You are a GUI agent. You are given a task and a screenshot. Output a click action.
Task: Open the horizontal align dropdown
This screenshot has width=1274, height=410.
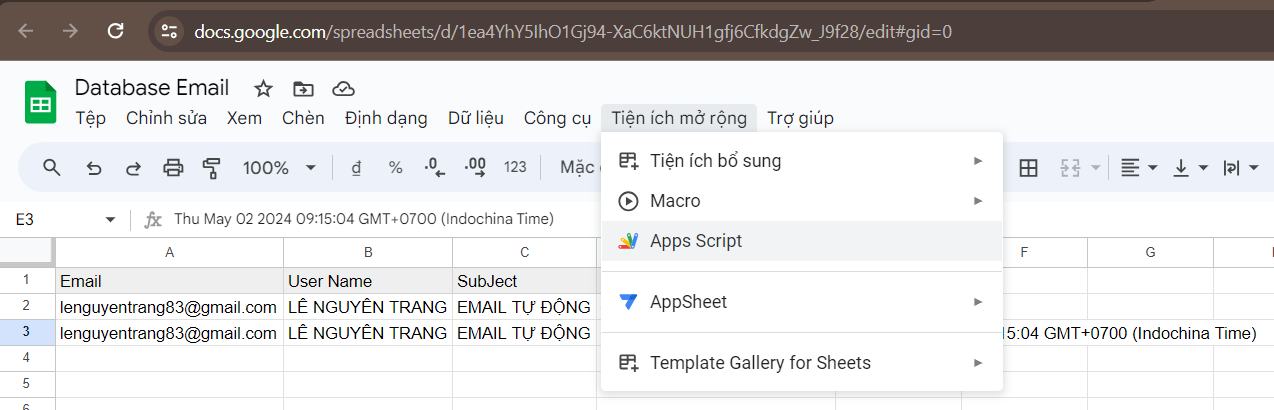pos(1138,168)
